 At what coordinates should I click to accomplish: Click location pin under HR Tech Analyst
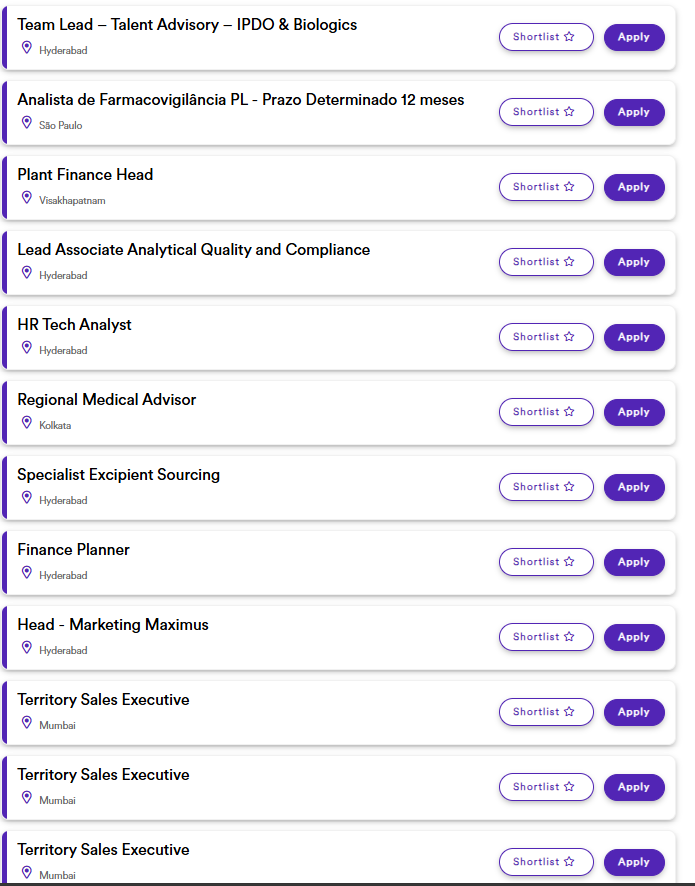click(27, 347)
